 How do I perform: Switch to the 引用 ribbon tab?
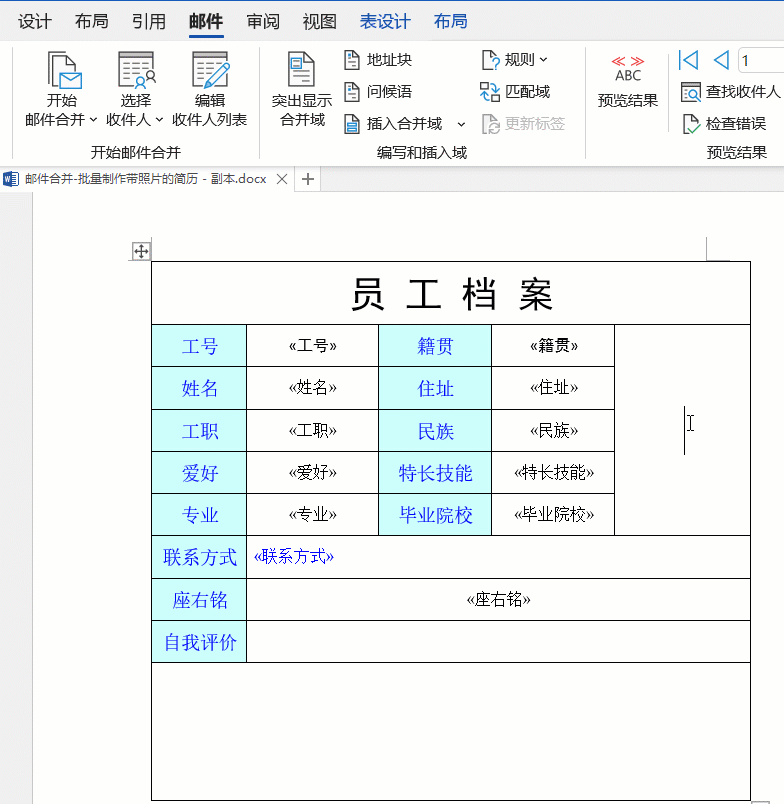(x=149, y=22)
